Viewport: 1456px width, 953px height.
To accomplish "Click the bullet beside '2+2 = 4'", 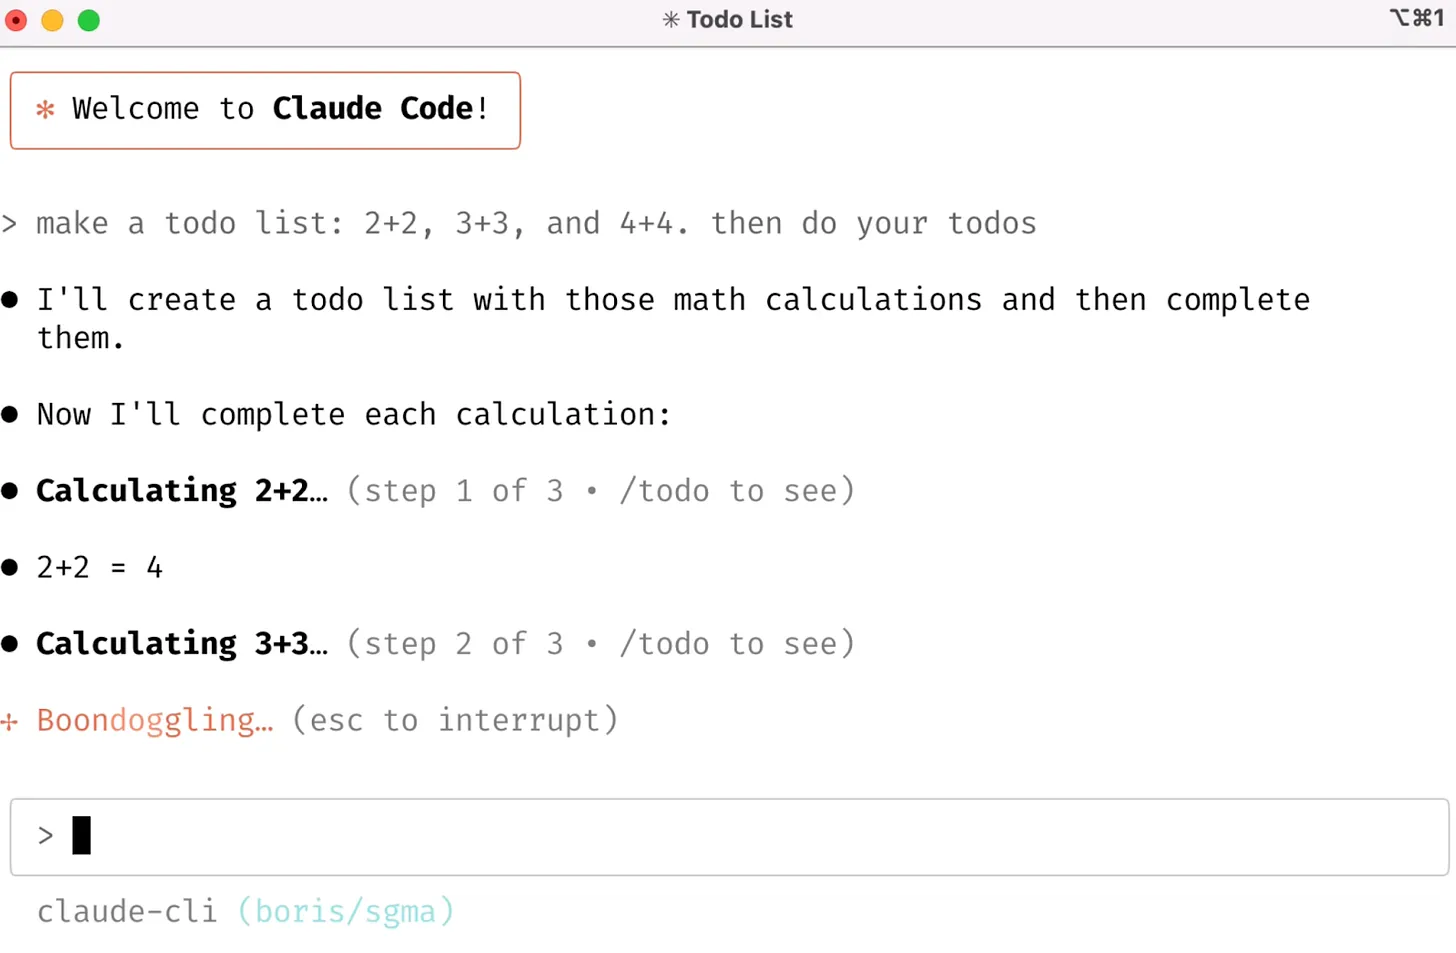I will click(x=10, y=567).
